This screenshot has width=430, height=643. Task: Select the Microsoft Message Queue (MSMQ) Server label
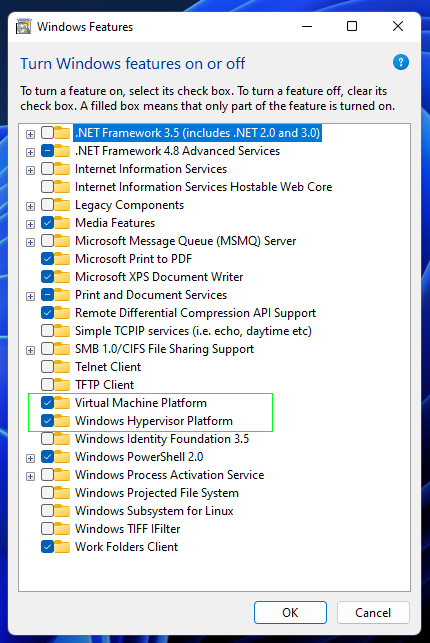point(185,241)
